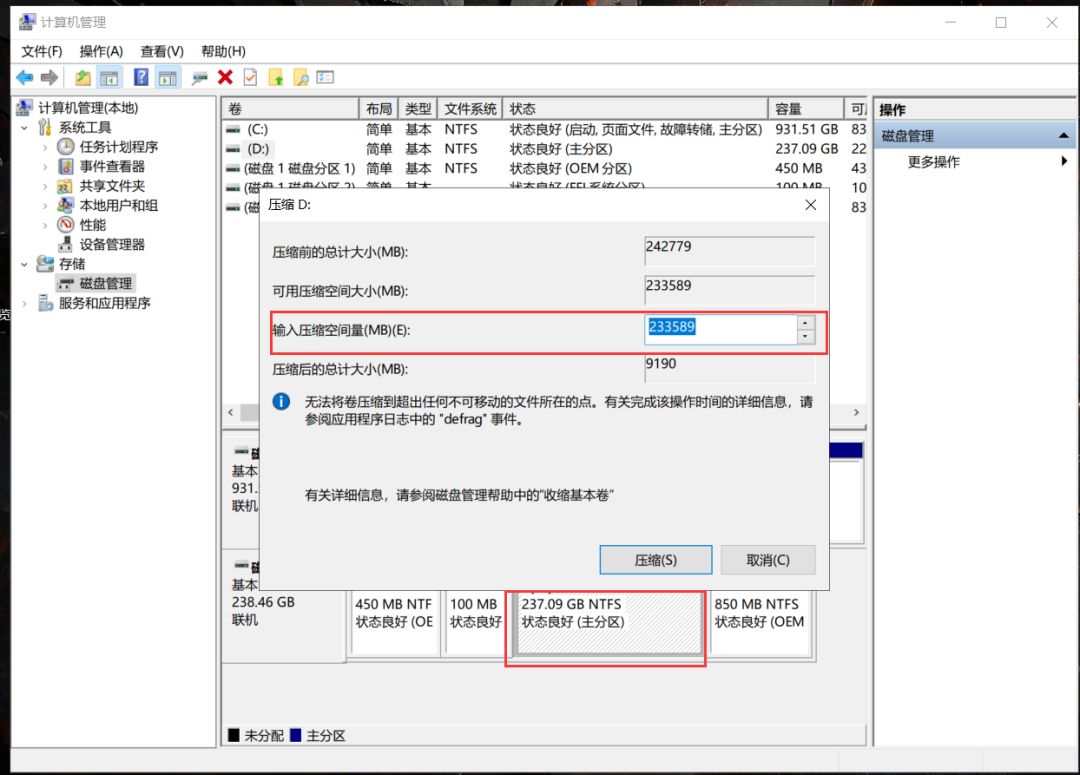Viewport: 1080px width, 775px height.
Task: Click the up-level folder toolbar icon
Action: (277, 78)
